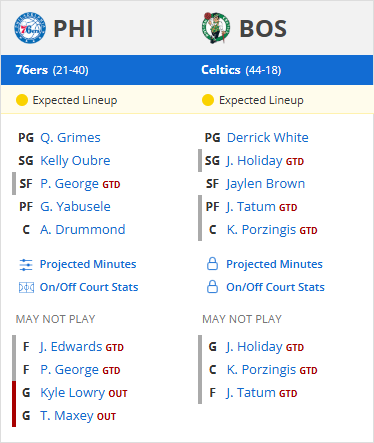Click the Philadelphia 76ers team logo
This screenshot has width=374, height=443.
click(30, 28)
